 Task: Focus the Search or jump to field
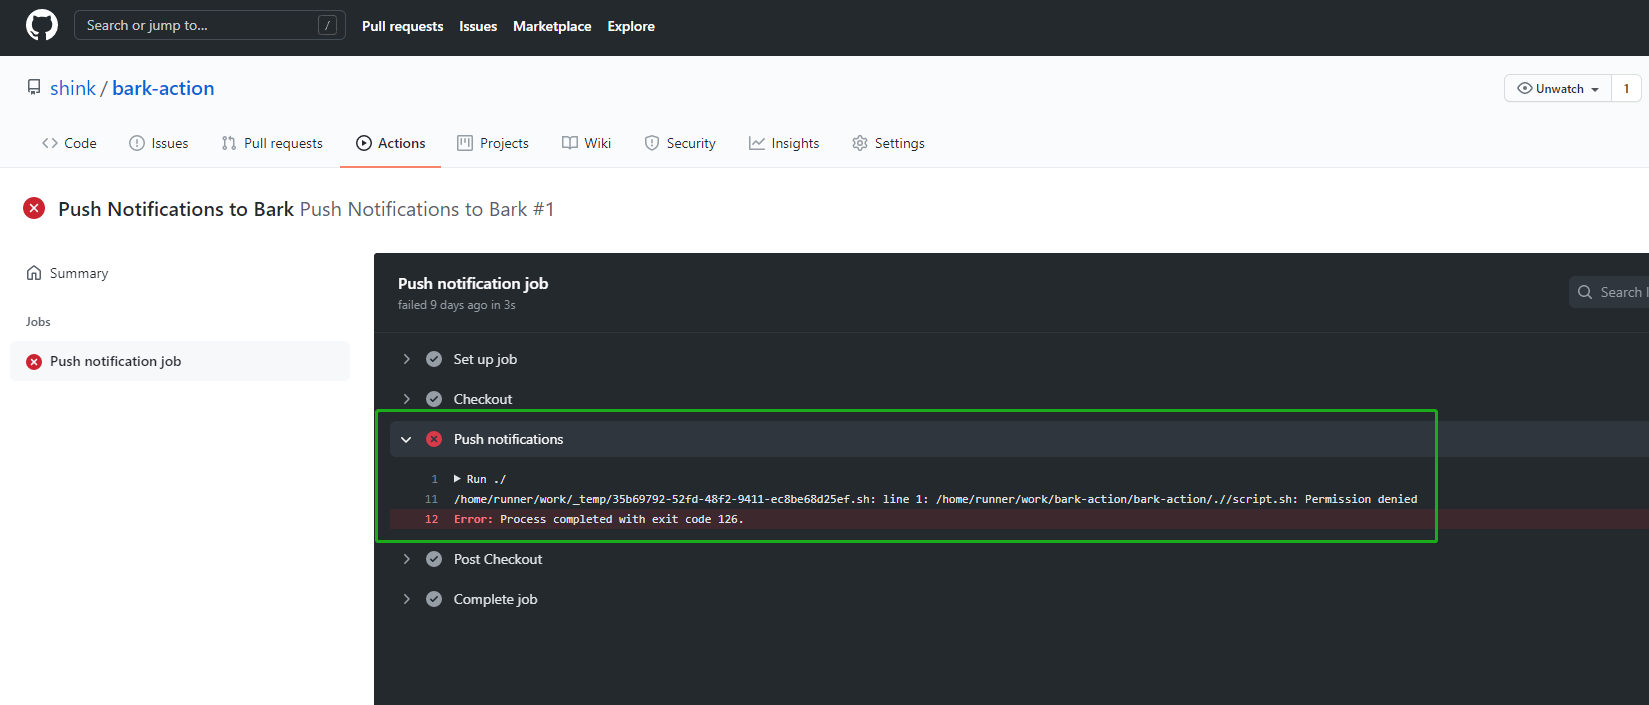click(210, 25)
